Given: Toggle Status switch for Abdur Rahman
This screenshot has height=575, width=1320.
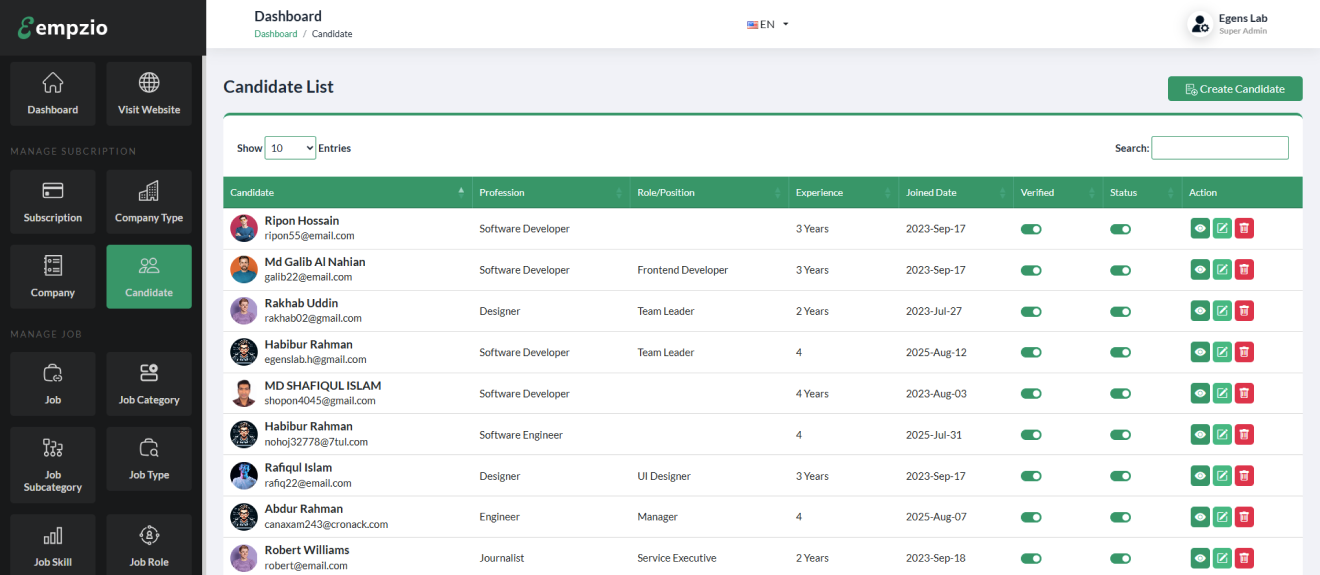Looking at the screenshot, I should (x=1120, y=517).
